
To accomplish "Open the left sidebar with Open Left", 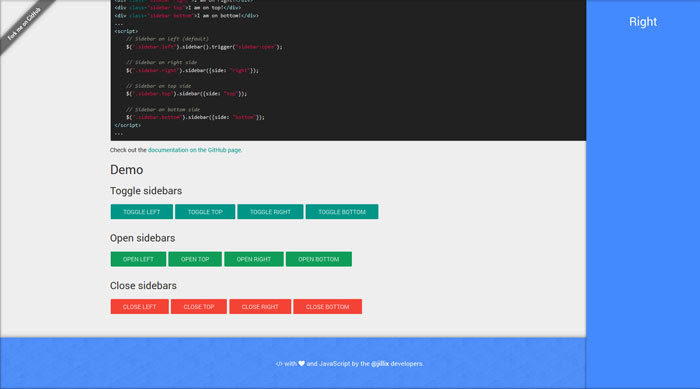I will (x=138, y=259).
